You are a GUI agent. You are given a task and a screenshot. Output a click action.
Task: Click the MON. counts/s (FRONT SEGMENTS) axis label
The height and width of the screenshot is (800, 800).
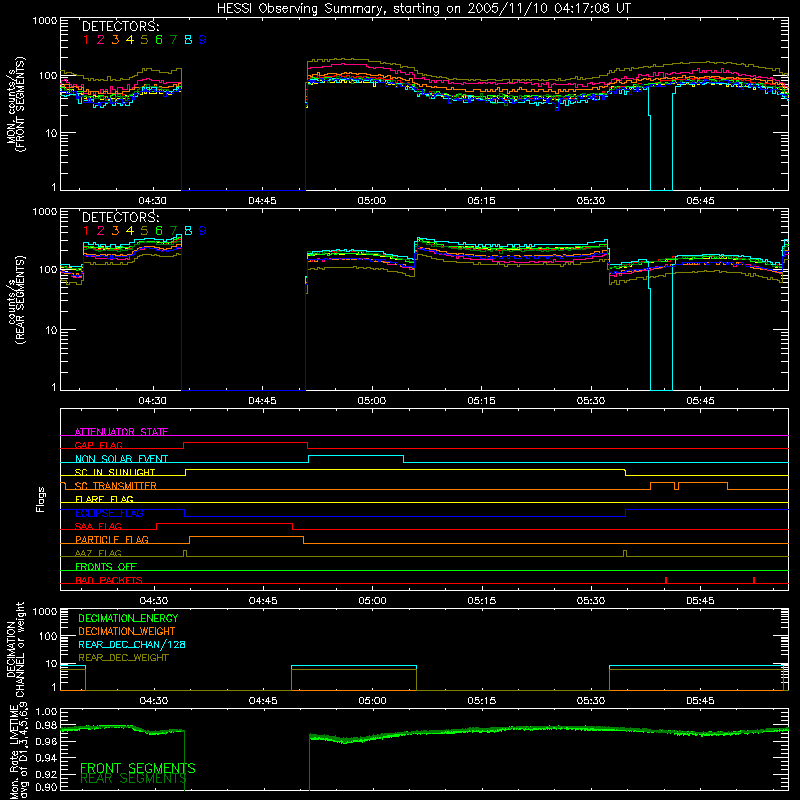click(16, 104)
